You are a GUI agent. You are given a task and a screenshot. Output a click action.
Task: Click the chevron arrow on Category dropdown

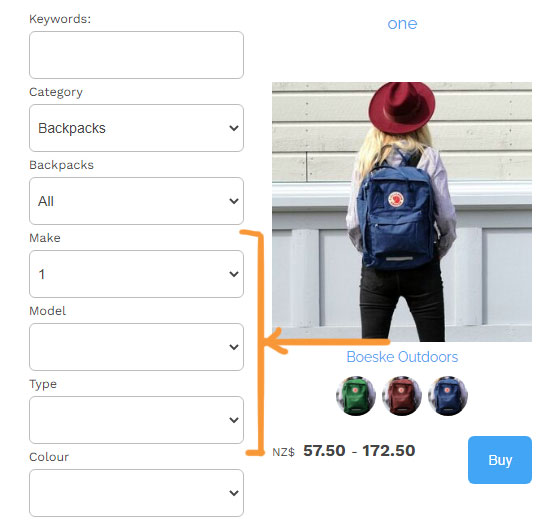pyautogui.click(x=234, y=128)
